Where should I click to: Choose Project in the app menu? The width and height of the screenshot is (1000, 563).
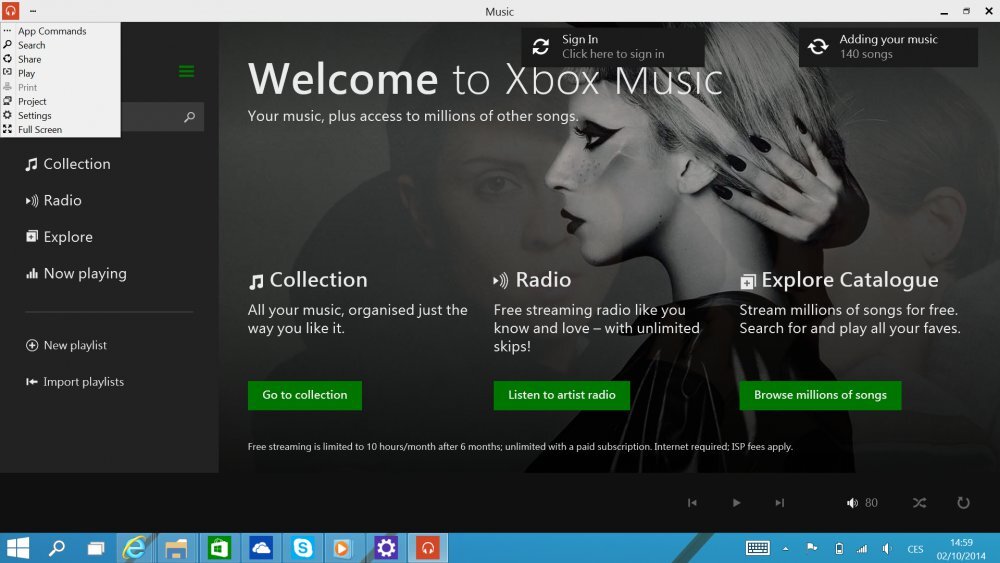tap(32, 101)
